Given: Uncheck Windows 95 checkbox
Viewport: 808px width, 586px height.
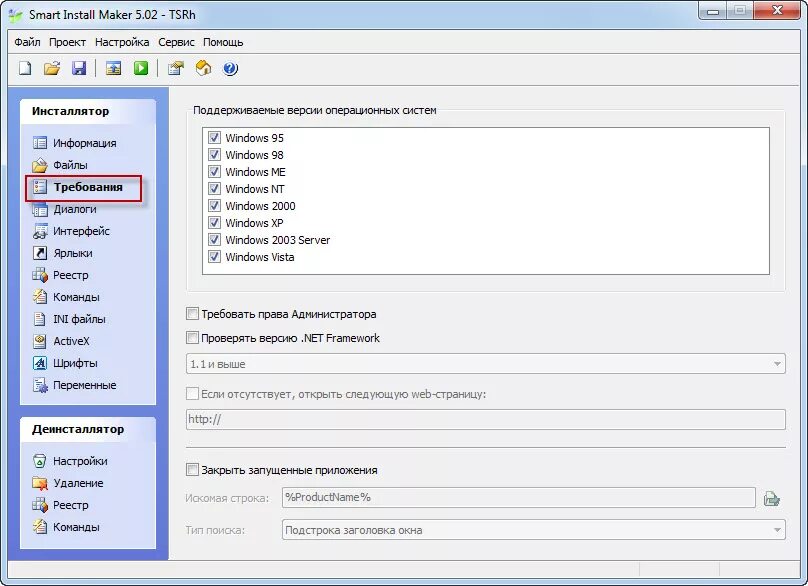Looking at the screenshot, I should pyautogui.click(x=214, y=138).
